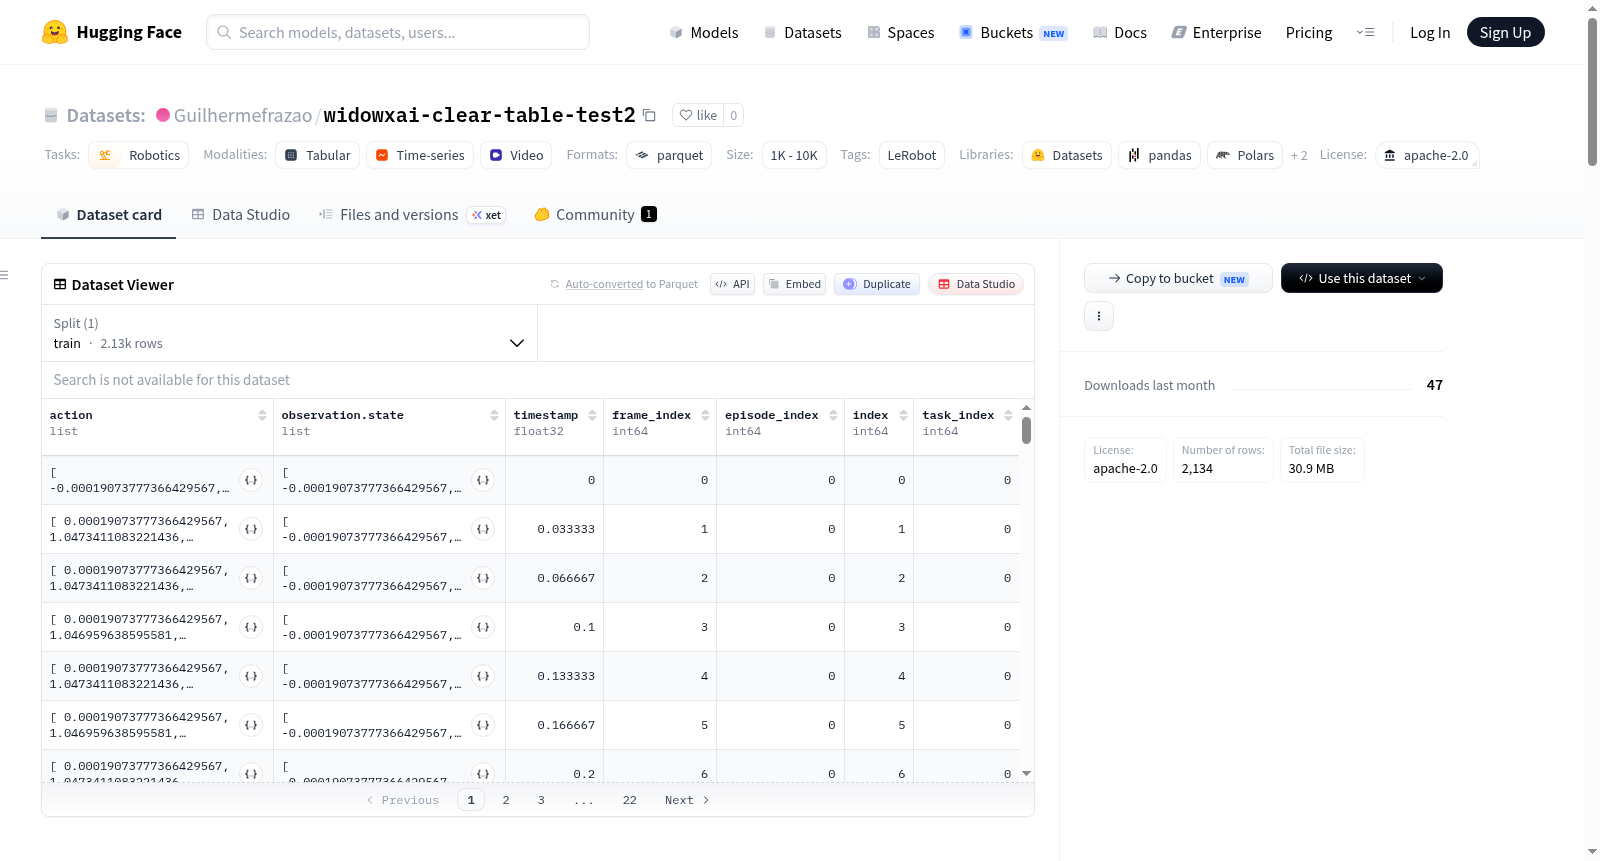Click the dataset table vertical scrollbar thumb
The image size is (1600, 861).
[1026, 430]
